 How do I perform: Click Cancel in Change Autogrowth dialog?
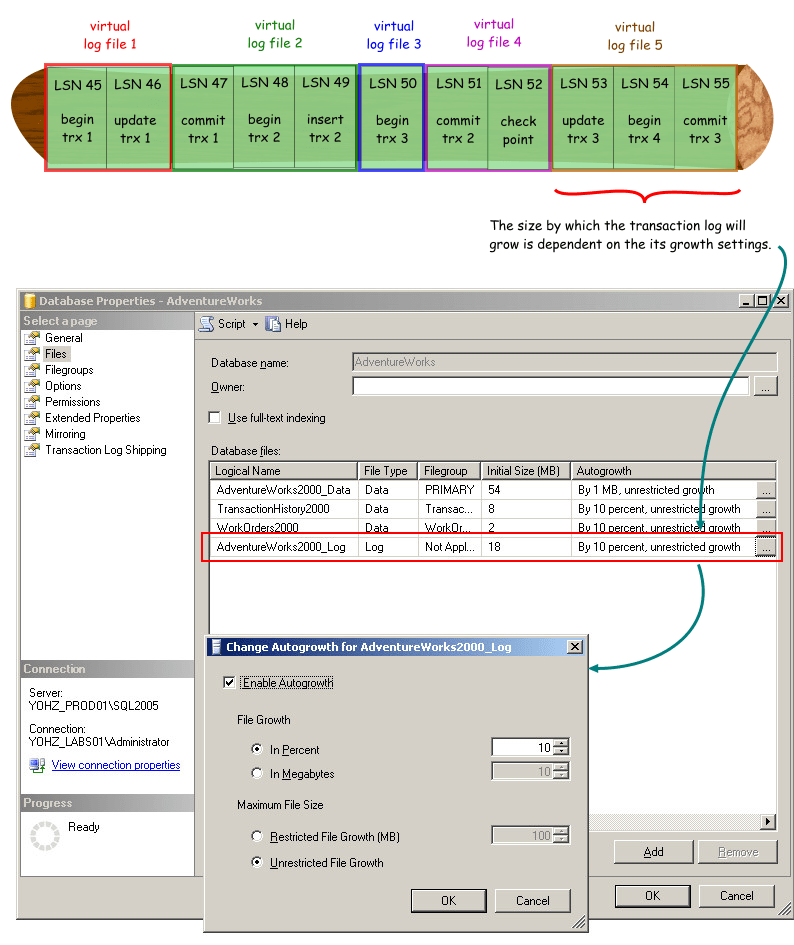[532, 901]
